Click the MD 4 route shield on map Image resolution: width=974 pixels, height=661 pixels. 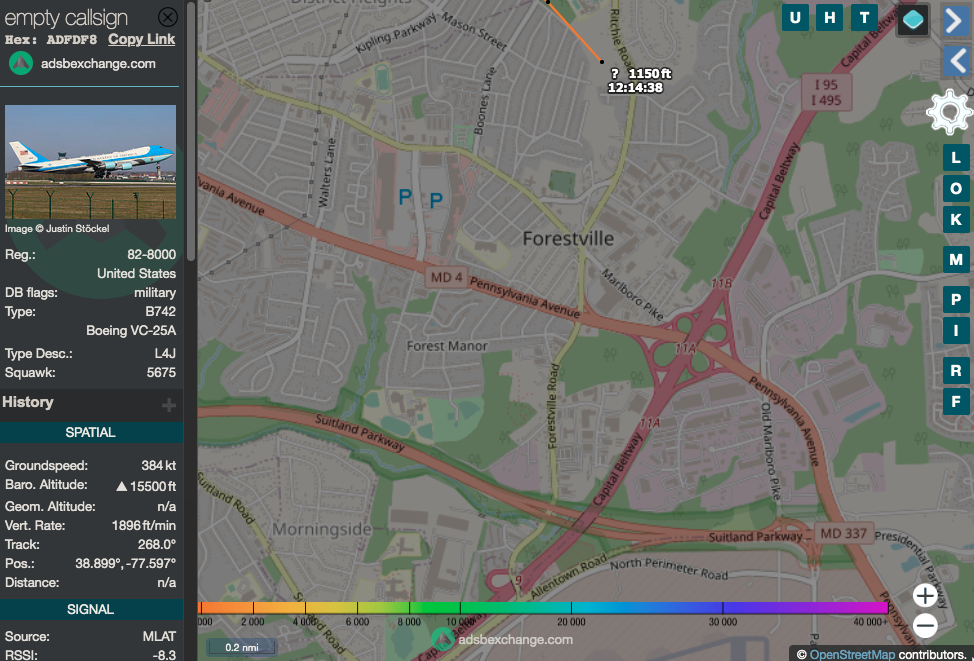tap(446, 277)
